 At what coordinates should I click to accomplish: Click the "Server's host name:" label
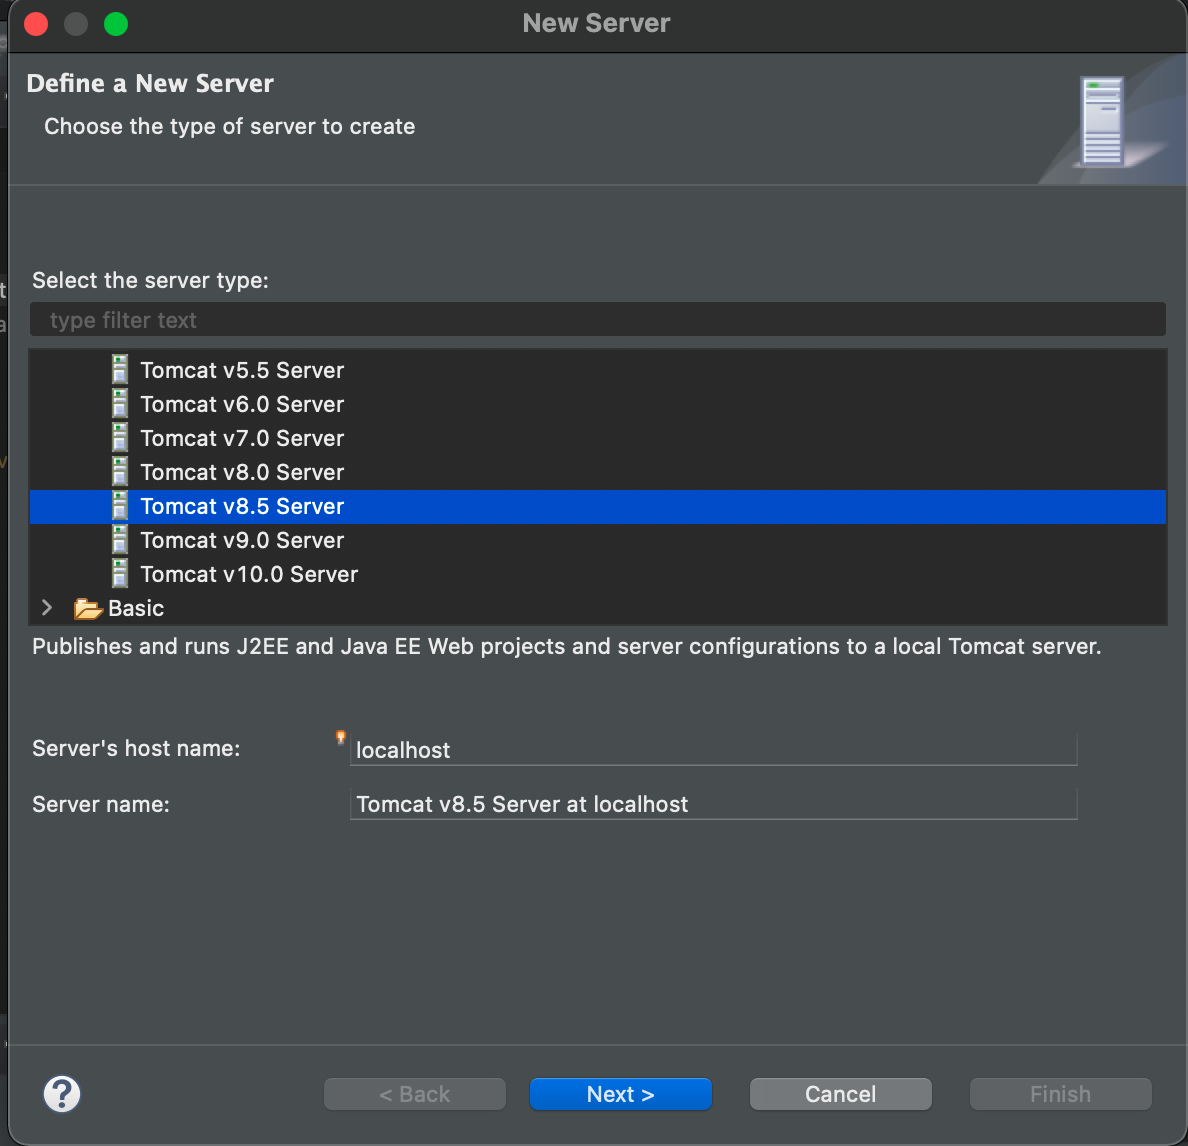136,748
